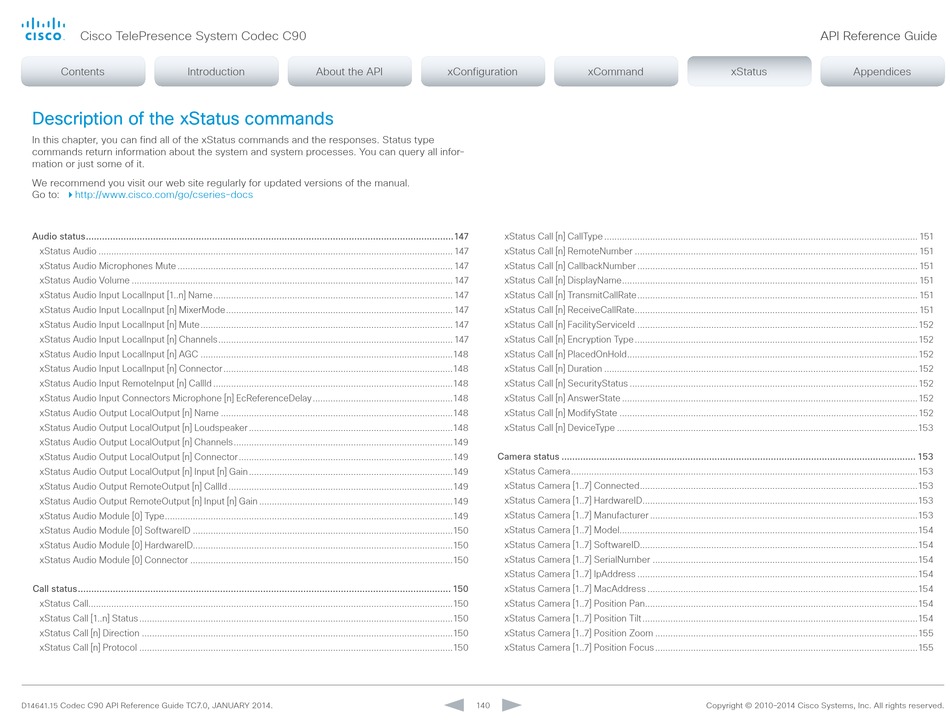Select the xStatus tab
This screenshot has width=950, height=722.
749,71
